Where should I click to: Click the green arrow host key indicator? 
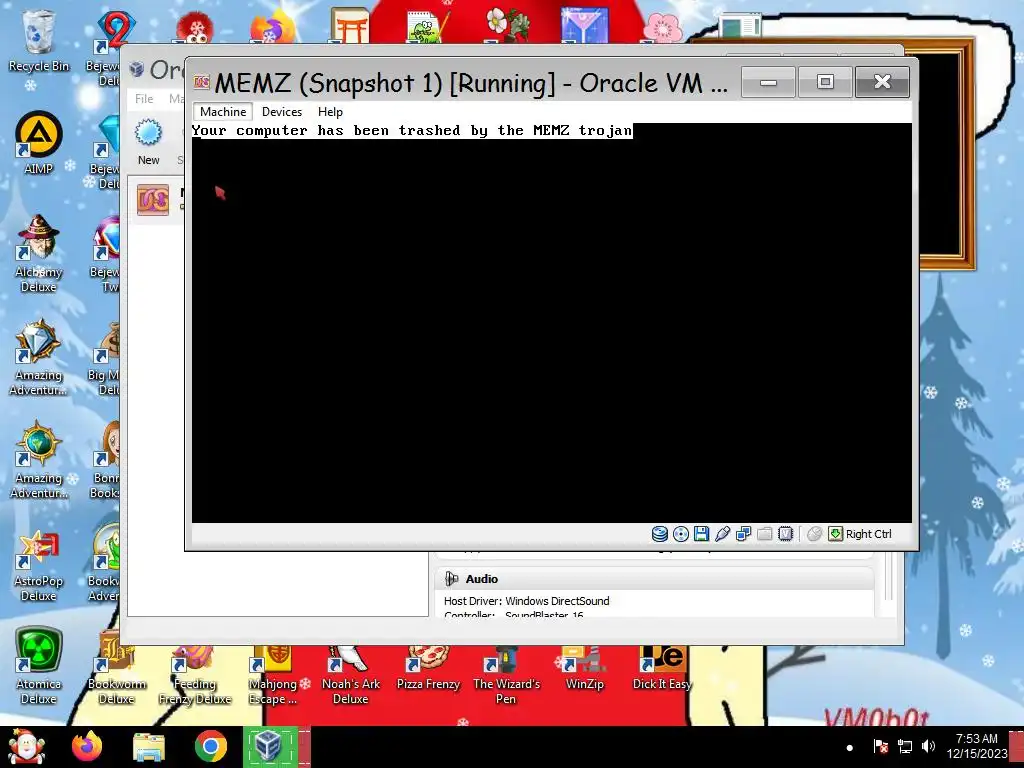tap(835, 534)
